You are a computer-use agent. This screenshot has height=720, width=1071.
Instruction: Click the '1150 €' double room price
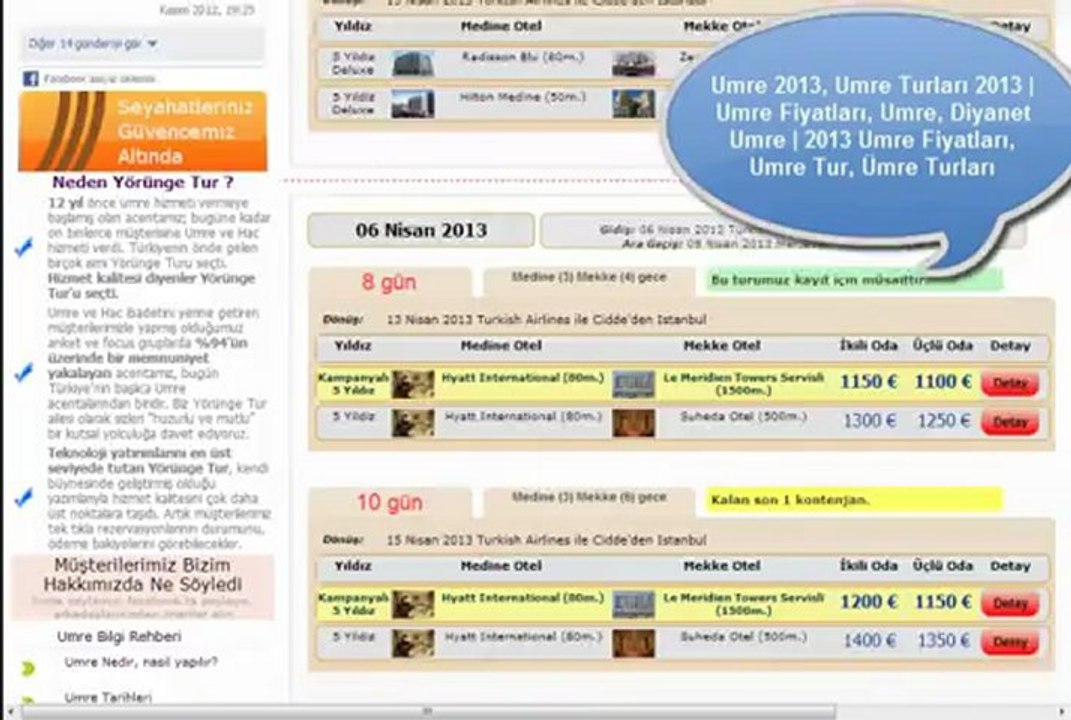pos(868,381)
